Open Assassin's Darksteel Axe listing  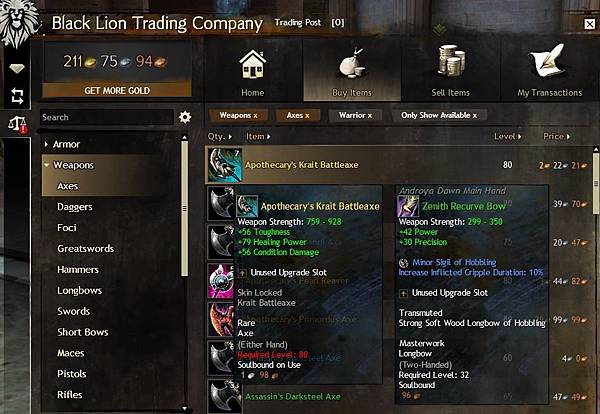293,396
